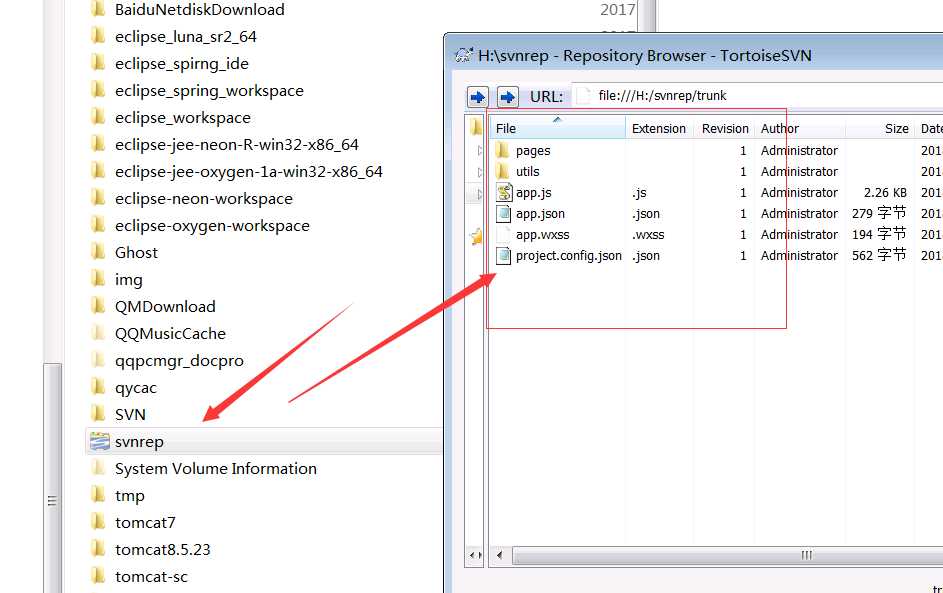Select the tomcat-sc folder name
The image size is (943, 593).
point(151,577)
